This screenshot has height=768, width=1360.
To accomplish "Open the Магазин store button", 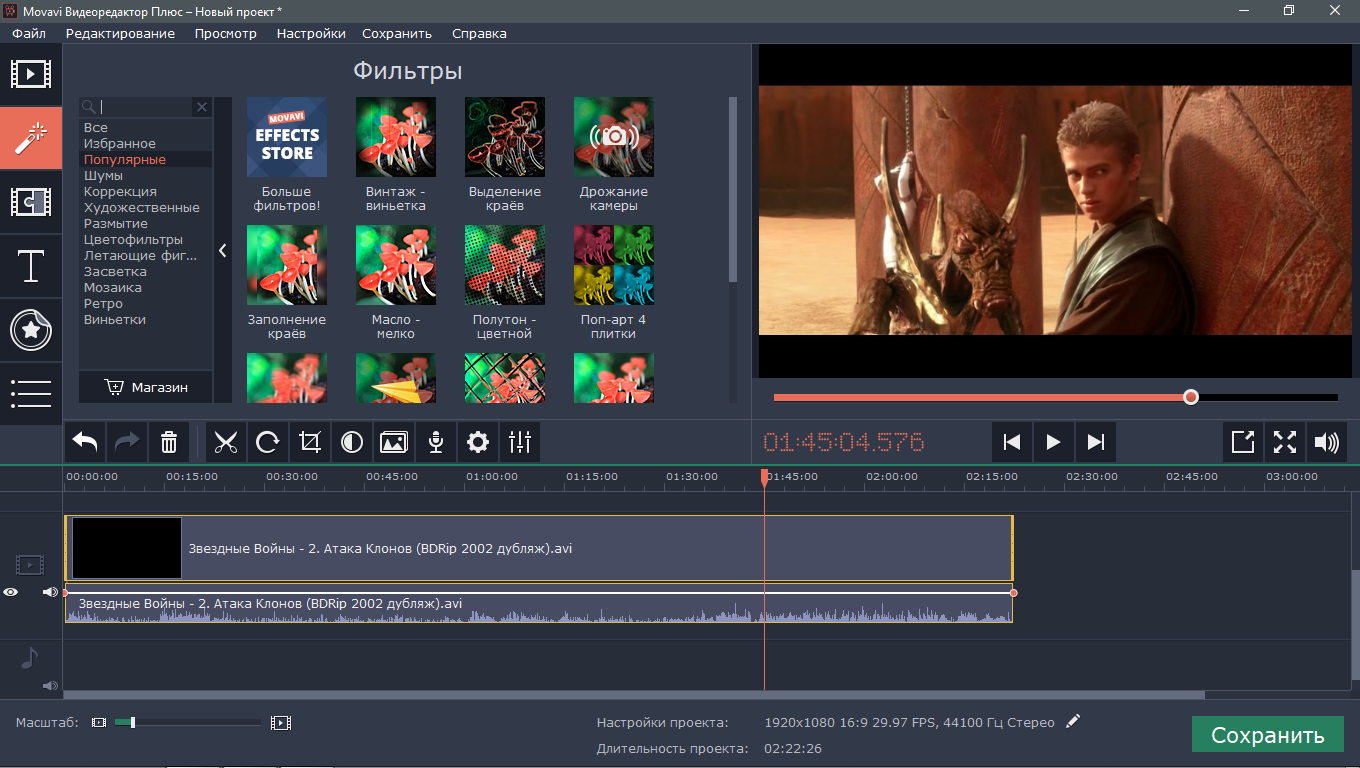I will [146, 387].
